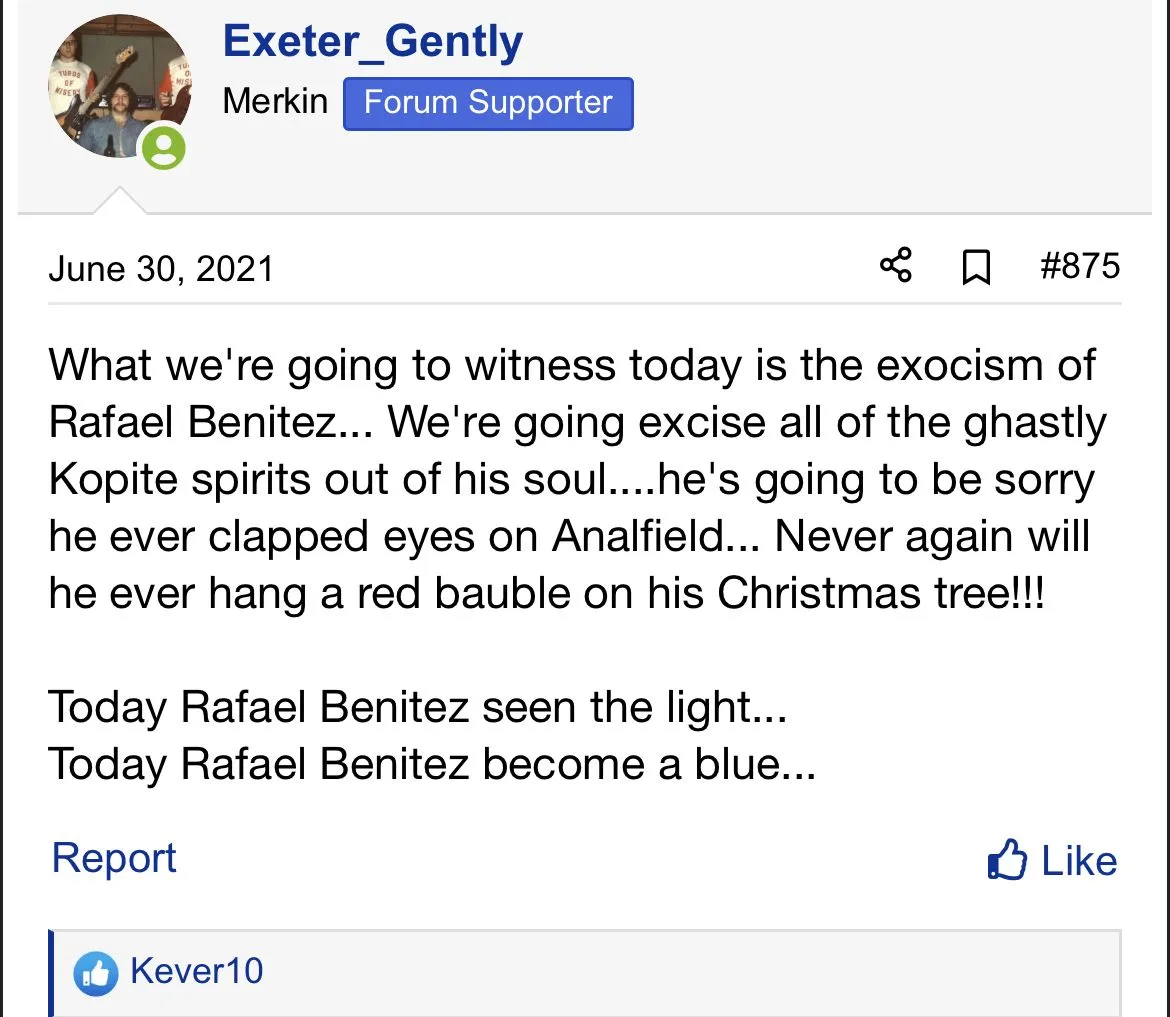This screenshot has height=1017, width=1170.
Task: Click the share icon on post #875
Action: click(895, 266)
